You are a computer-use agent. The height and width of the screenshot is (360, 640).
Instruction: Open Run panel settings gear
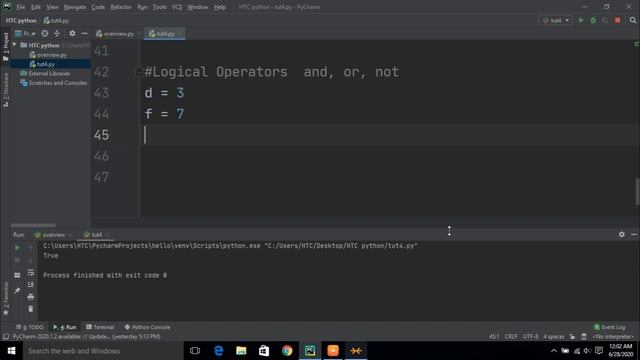[x=621, y=234]
